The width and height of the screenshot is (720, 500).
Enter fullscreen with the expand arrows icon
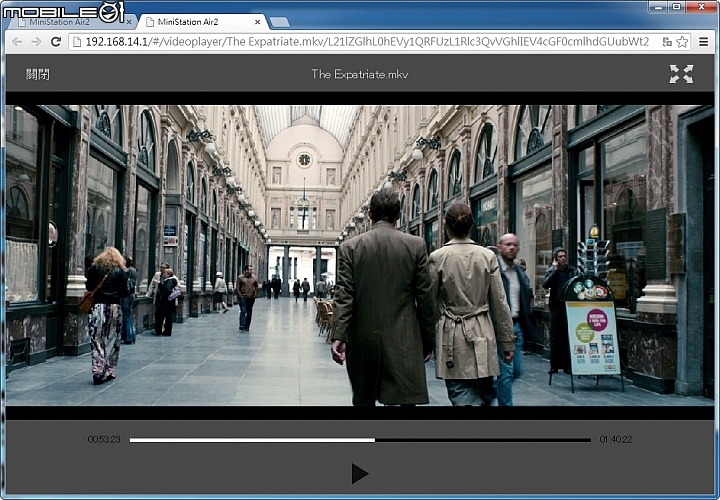681,74
